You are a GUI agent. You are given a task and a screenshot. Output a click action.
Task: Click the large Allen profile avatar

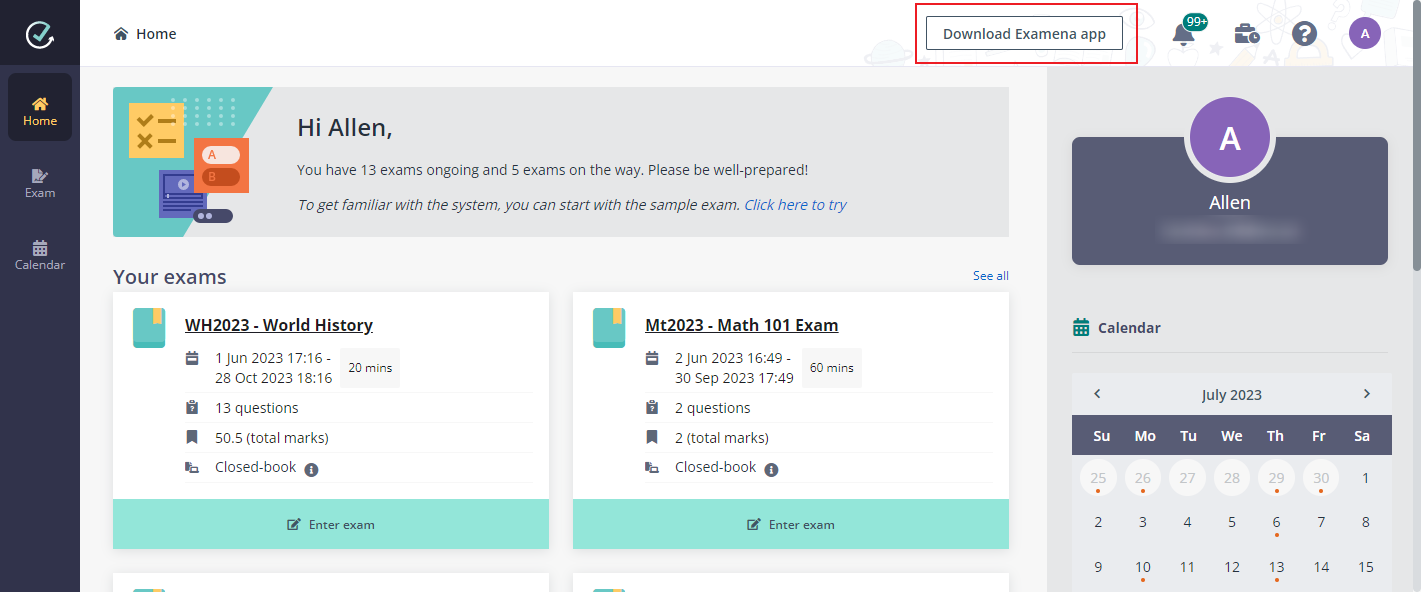pyautogui.click(x=1230, y=138)
